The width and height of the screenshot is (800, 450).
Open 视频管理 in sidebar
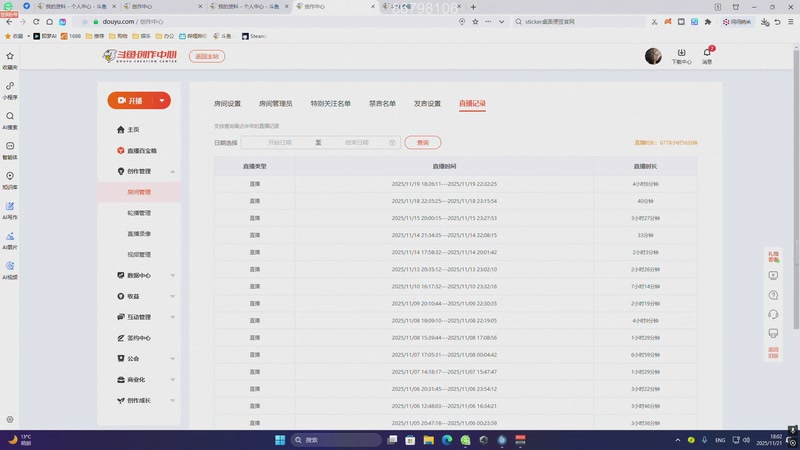coord(139,255)
